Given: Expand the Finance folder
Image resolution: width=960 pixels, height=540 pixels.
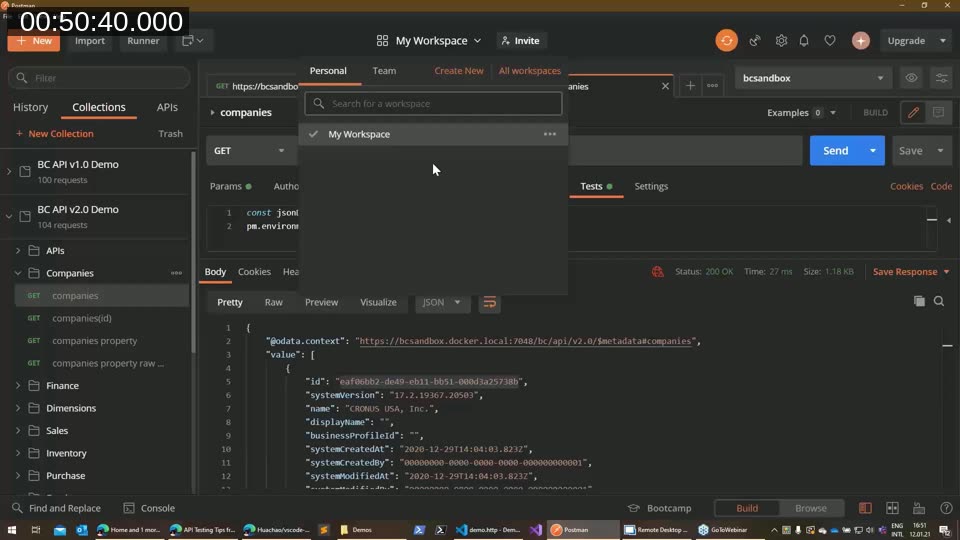Looking at the screenshot, I should [18, 386].
